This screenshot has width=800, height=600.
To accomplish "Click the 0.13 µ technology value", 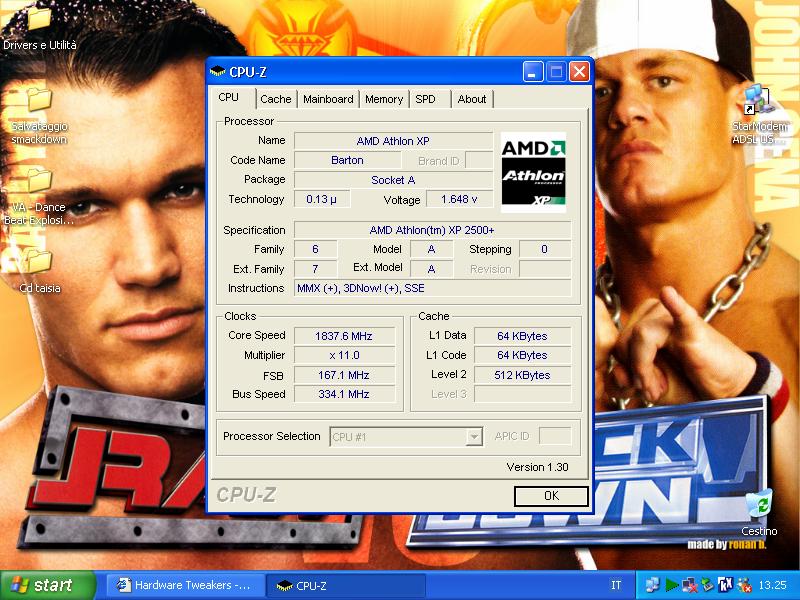I will (321, 199).
